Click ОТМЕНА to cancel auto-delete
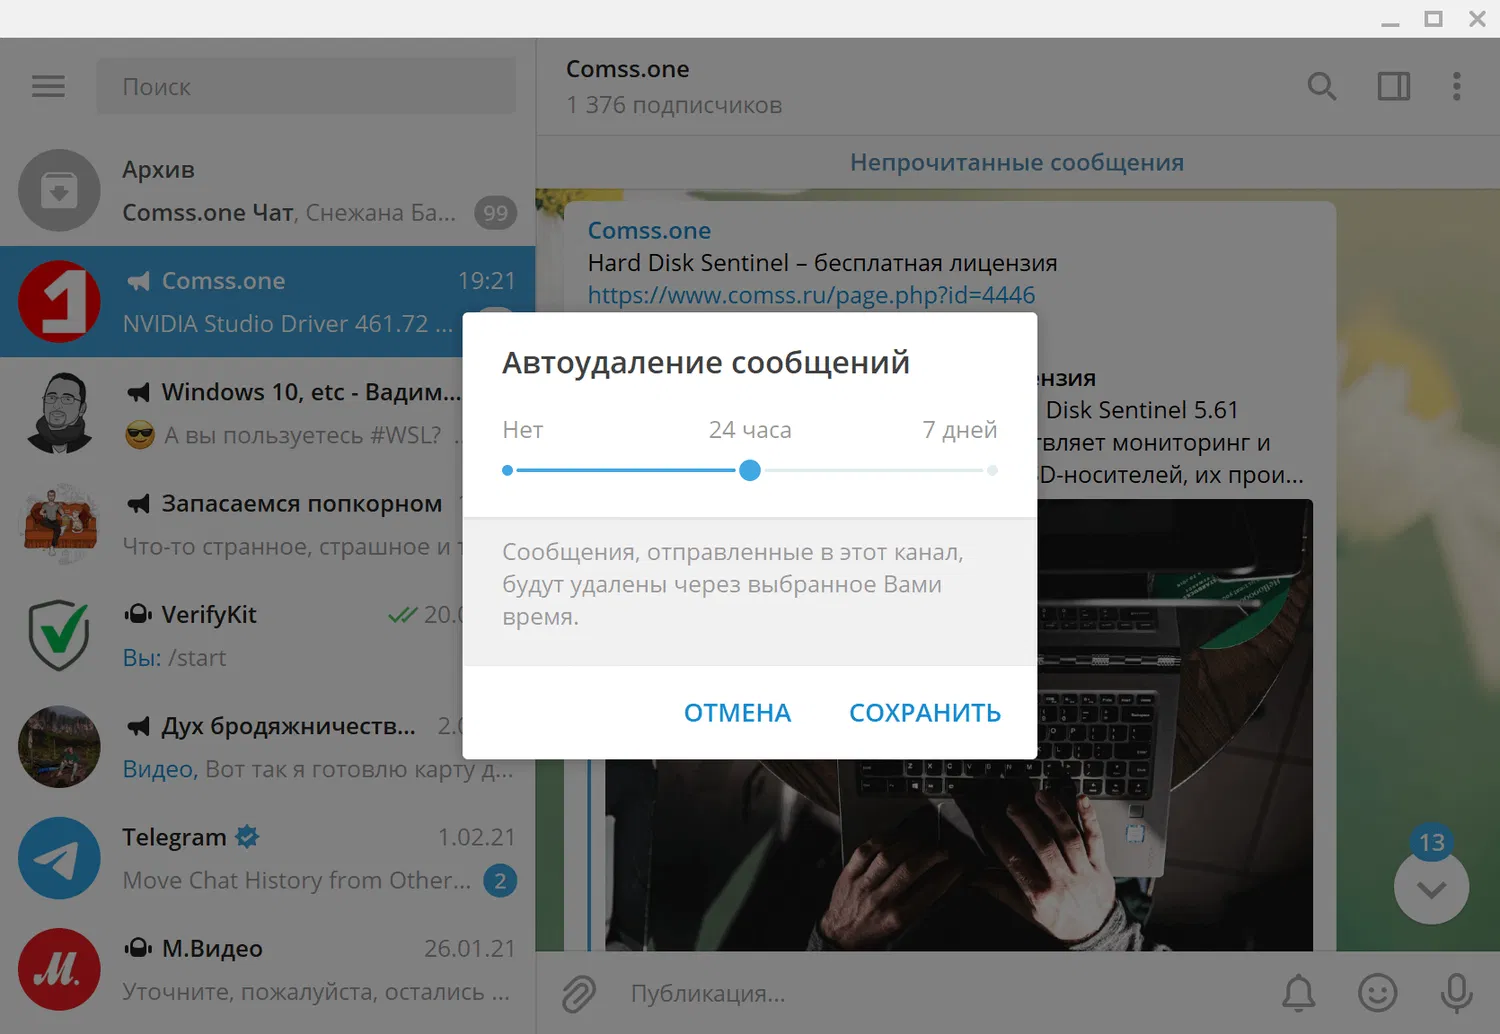This screenshot has width=1500, height=1034. [737, 713]
